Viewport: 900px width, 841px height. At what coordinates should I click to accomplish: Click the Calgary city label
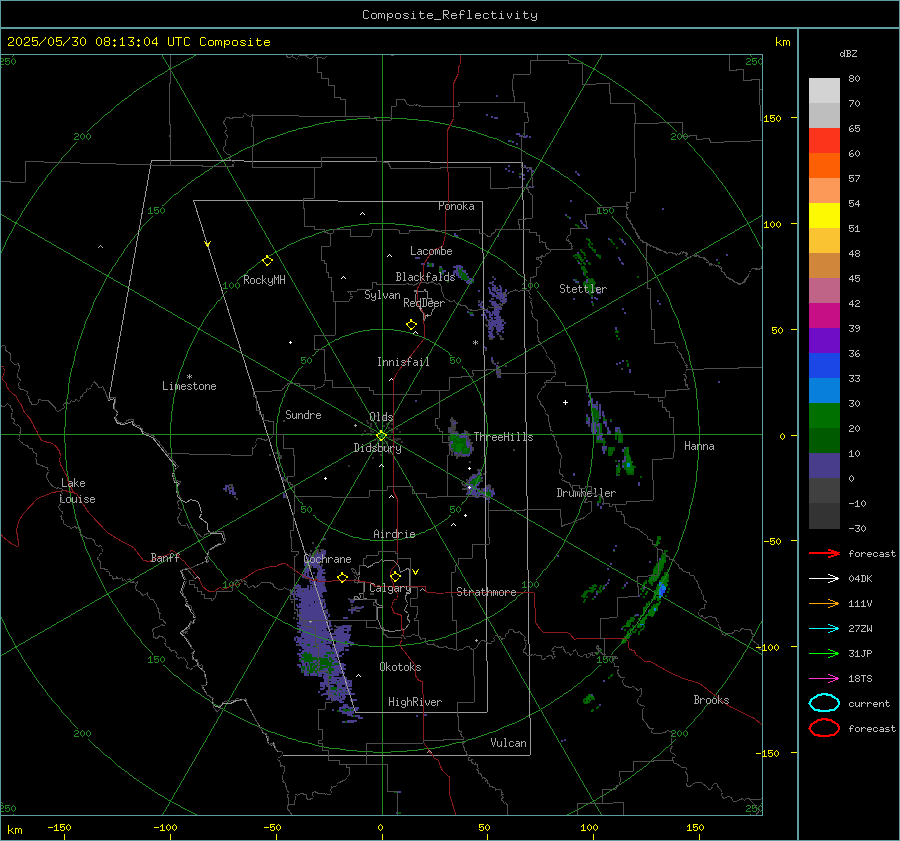tap(390, 588)
